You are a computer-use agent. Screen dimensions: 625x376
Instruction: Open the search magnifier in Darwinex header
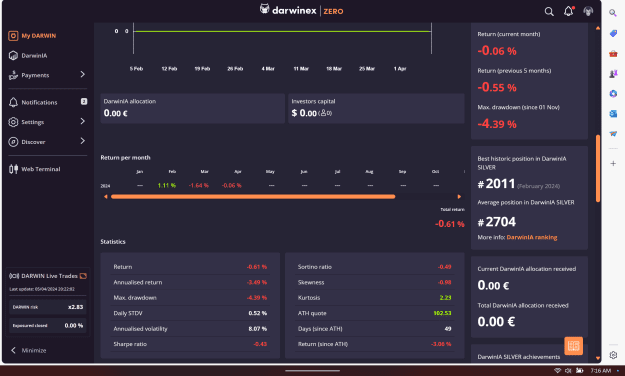pyautogui.click(x=549, y=12)
